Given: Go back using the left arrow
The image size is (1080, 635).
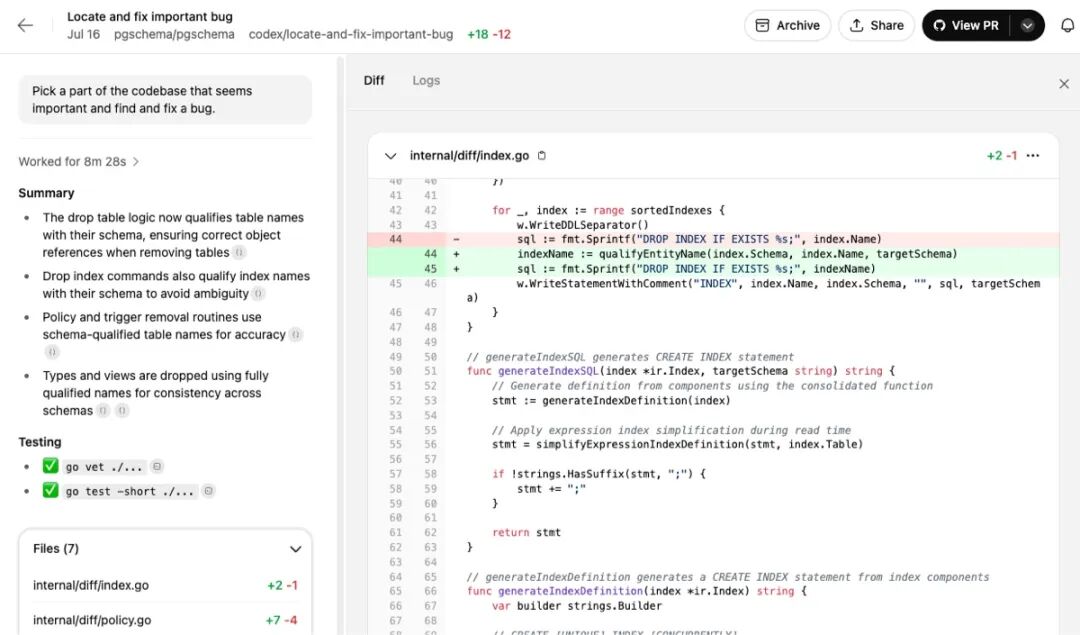Looking at the screenshot, I should click(x=25, y=25).
